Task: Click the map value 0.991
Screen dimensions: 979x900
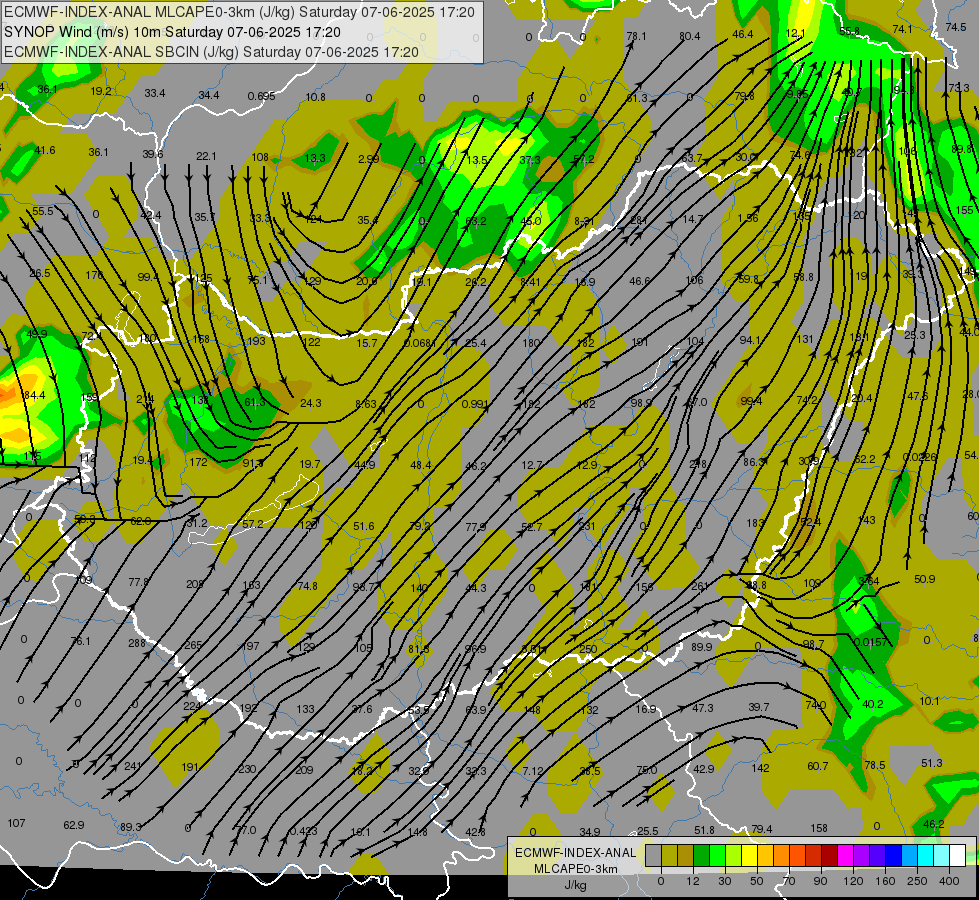Action: (x=475, y=404)
